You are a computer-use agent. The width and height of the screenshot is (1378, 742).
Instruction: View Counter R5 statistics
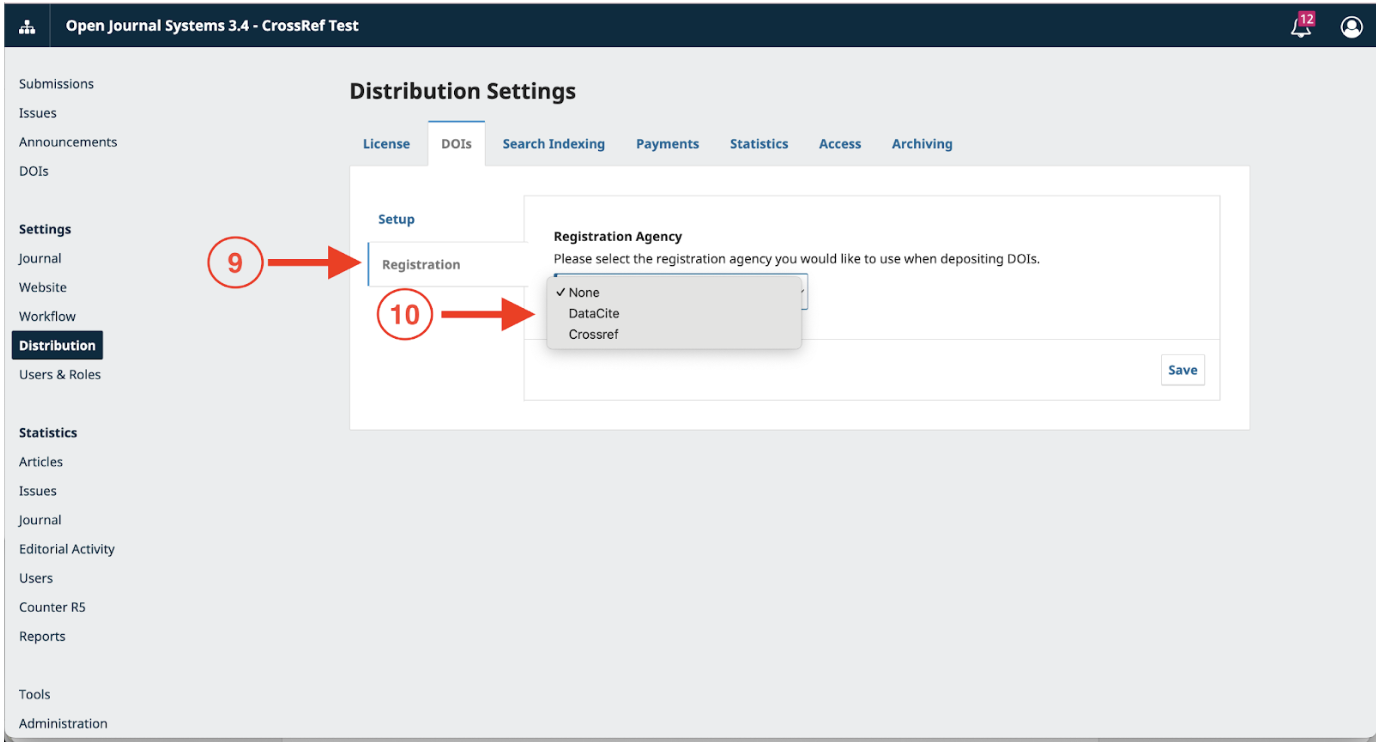click(x=52, y=606)
